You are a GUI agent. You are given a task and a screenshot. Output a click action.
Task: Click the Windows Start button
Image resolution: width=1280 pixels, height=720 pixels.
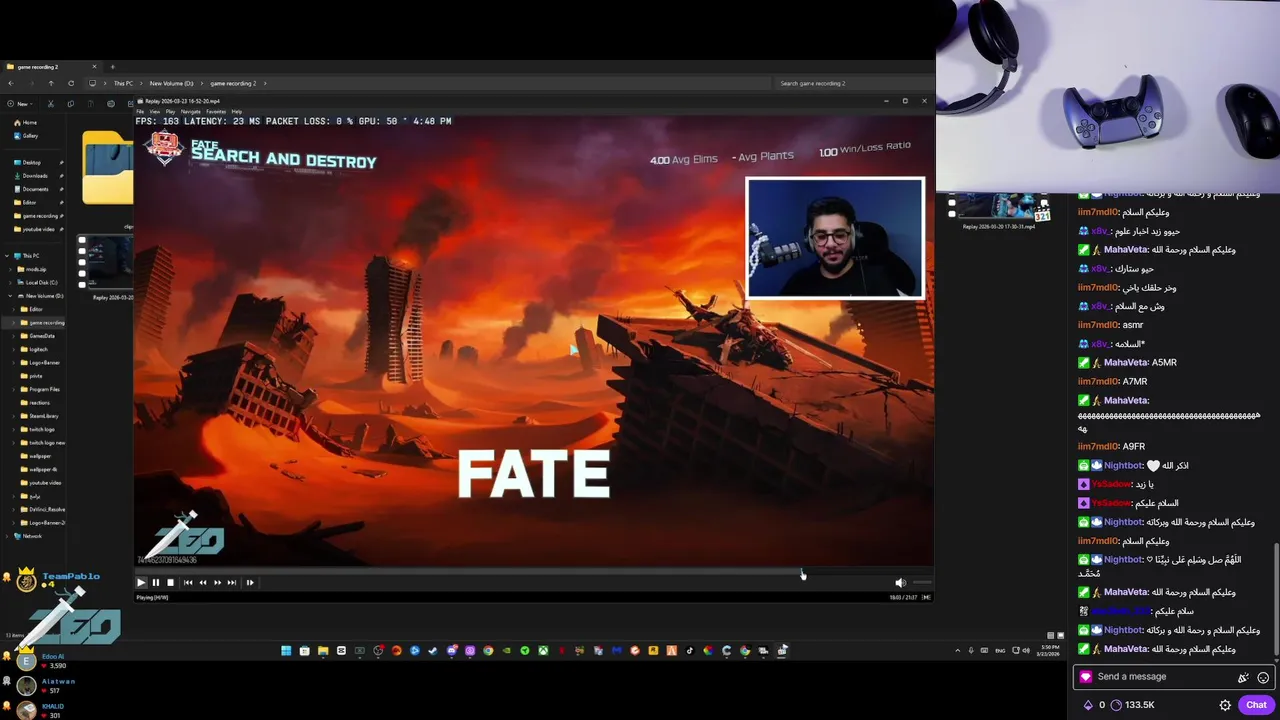[286, 650]
